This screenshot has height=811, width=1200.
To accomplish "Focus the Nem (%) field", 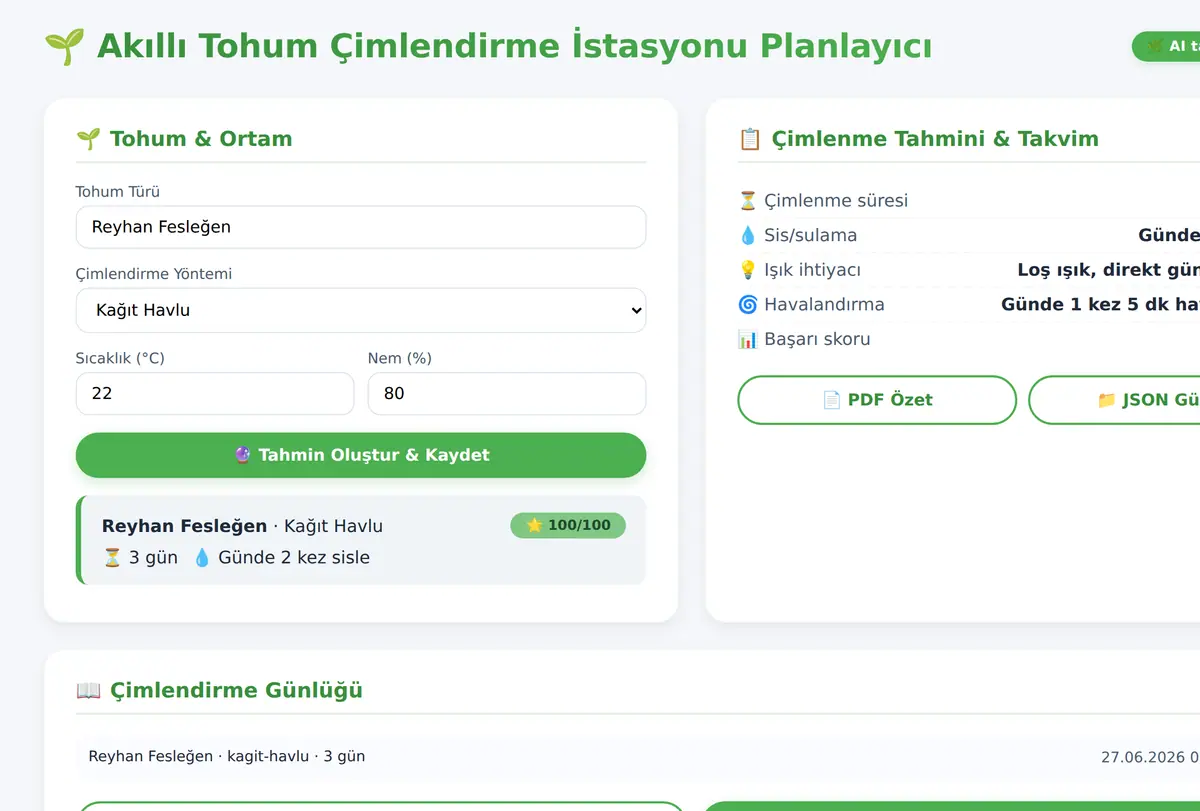I will click(x=507, y=393).
